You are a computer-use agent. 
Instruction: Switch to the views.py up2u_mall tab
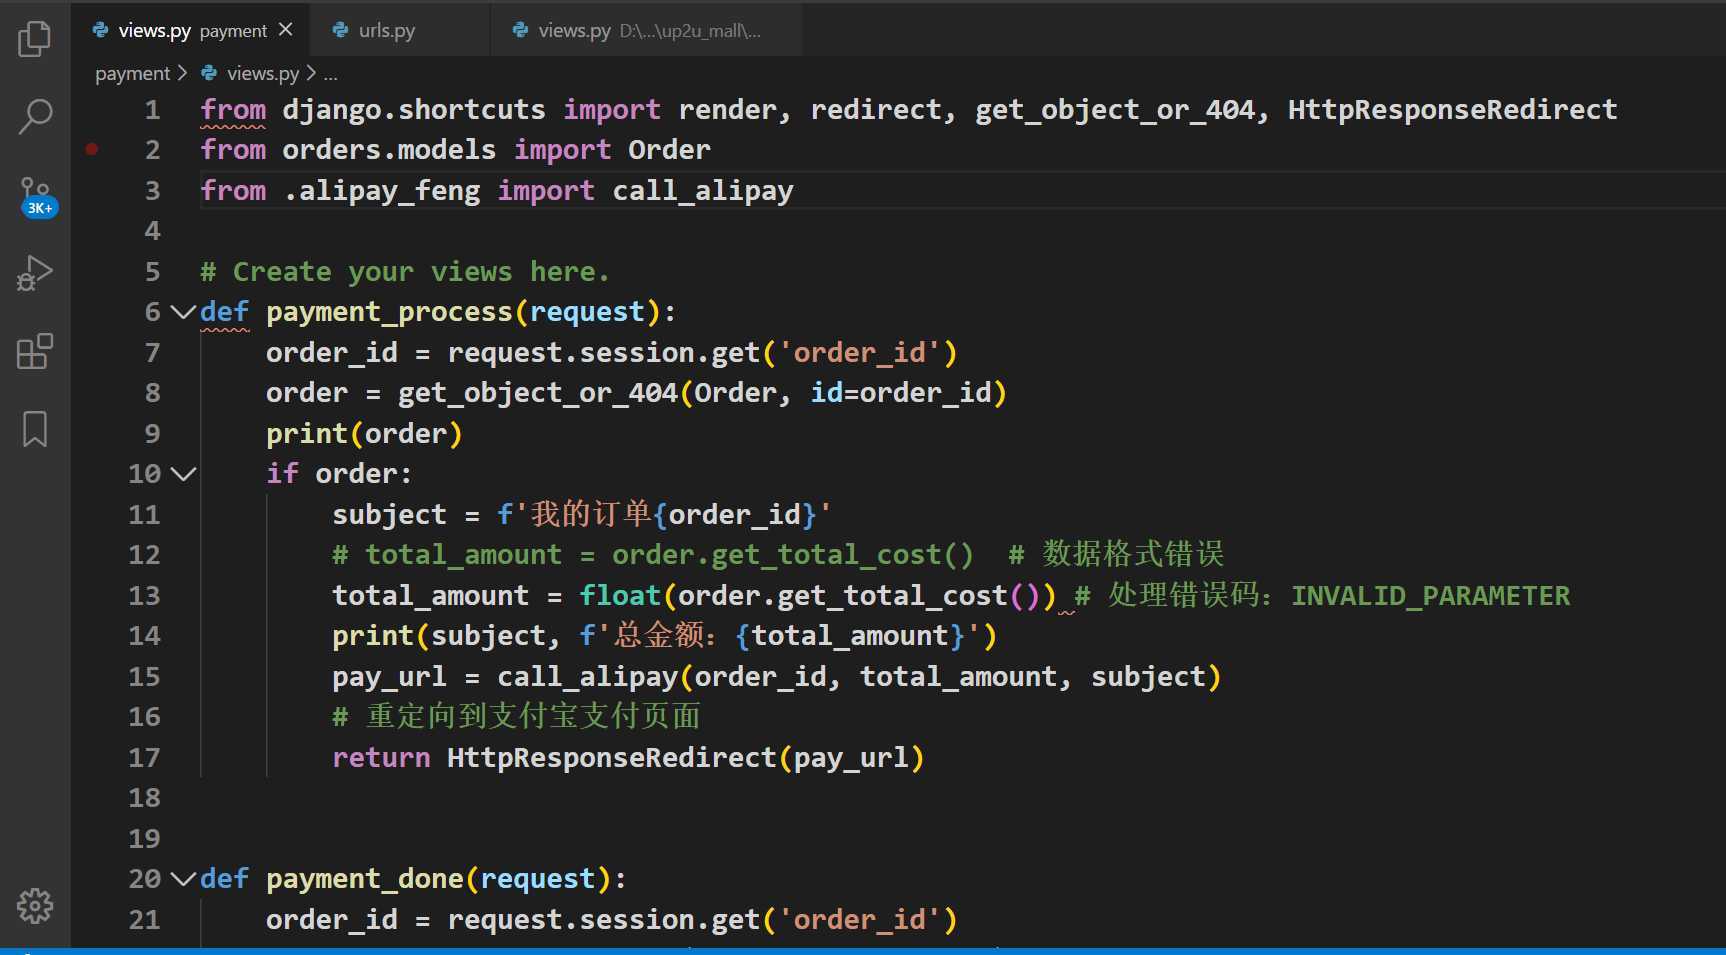point(646,30)
